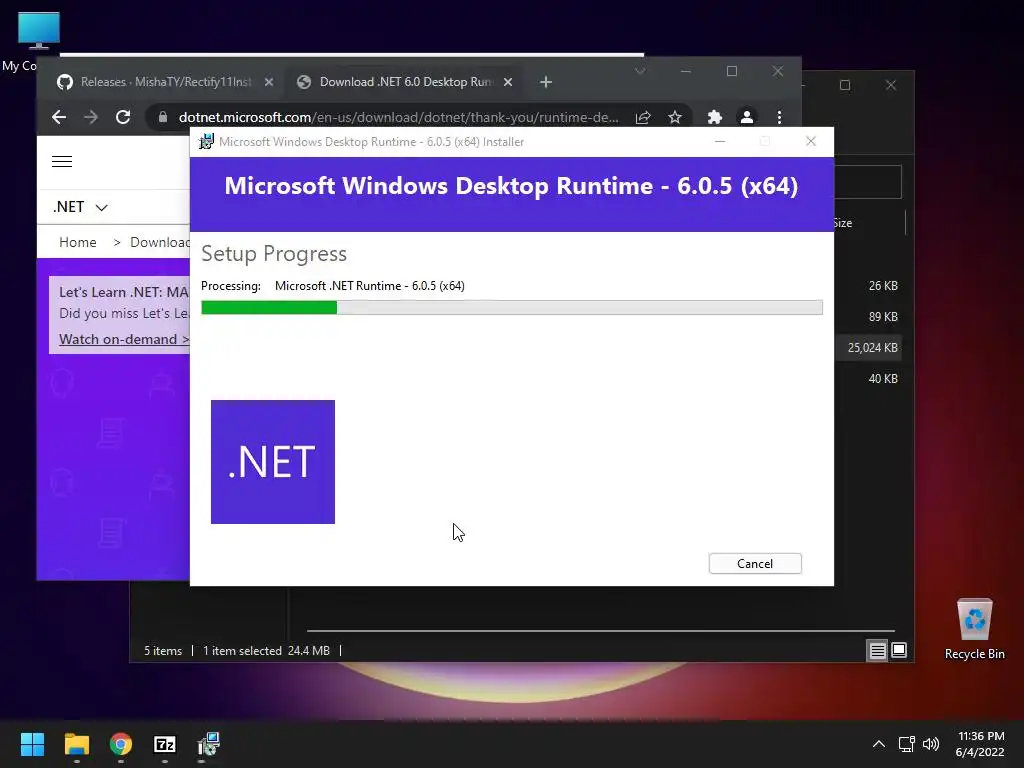This screenshot has height=768, width=1024.
Task: Cancel the .NET Desktop Runtime installation
Action: click(755, 564)
